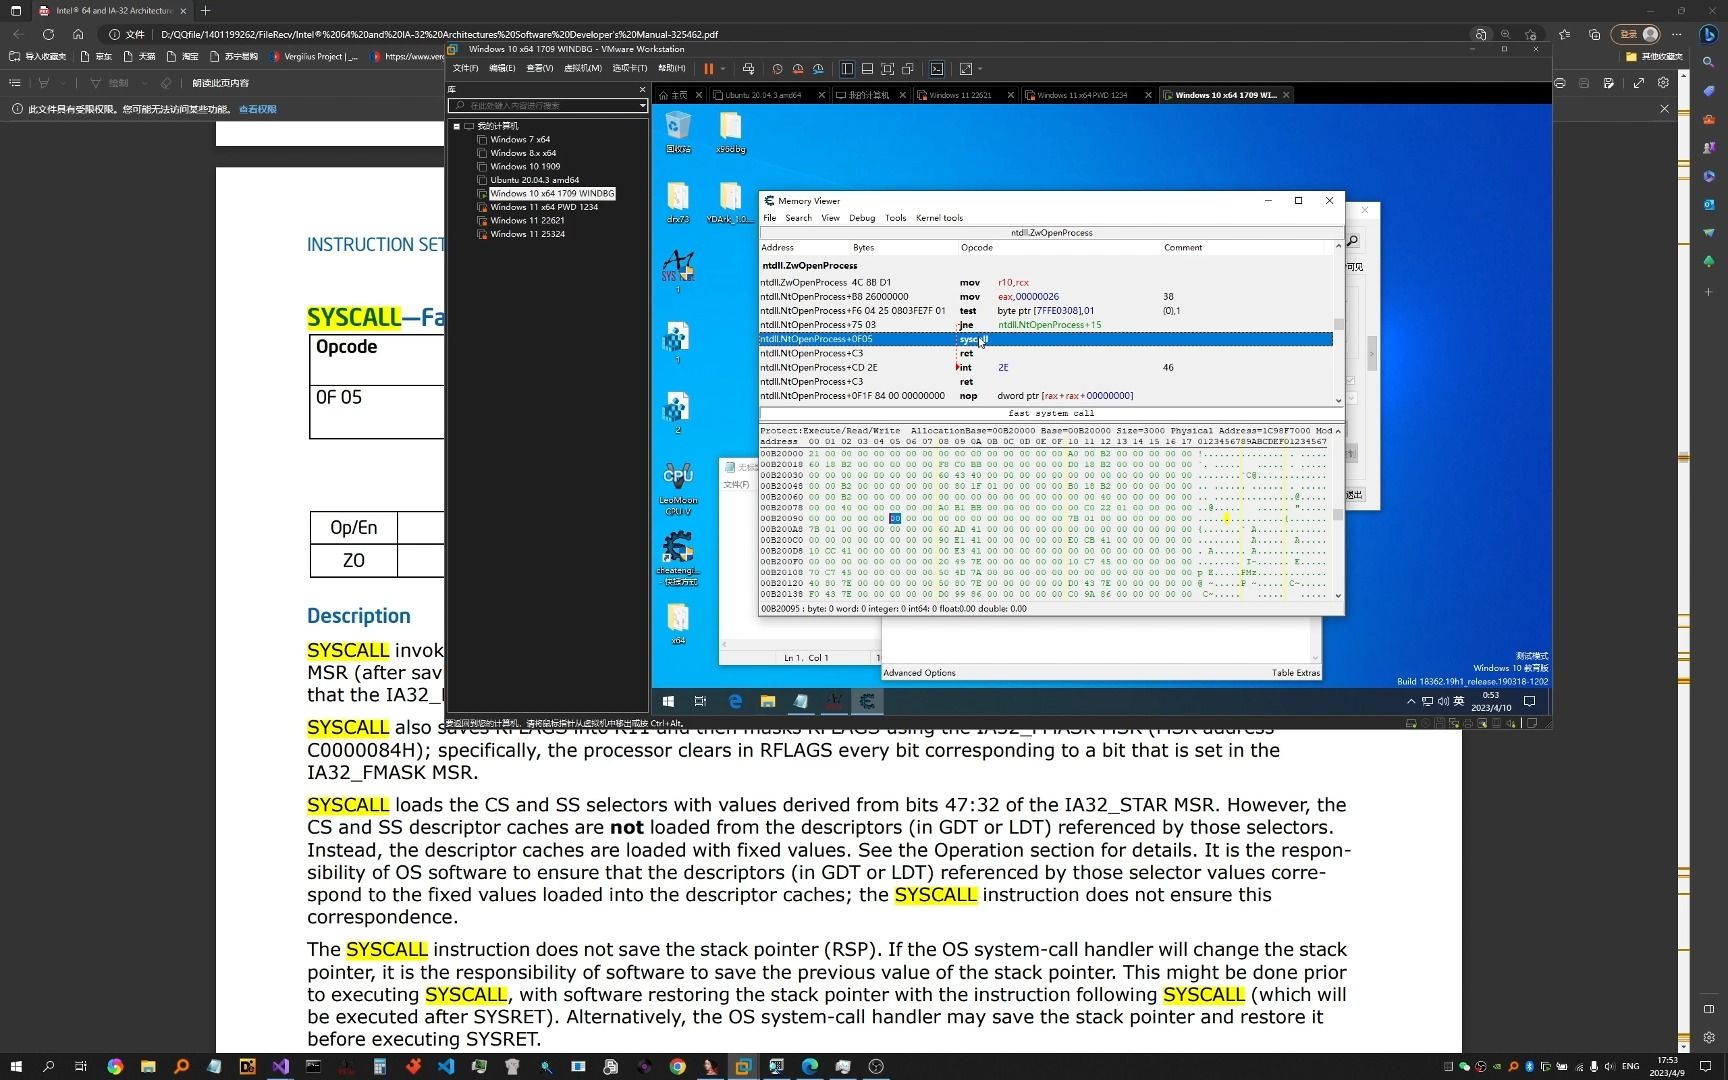Viewport: 1728px width, 1080px height.
Task: Select Windows 7 x64 in library tree
Action: [520, 140]
